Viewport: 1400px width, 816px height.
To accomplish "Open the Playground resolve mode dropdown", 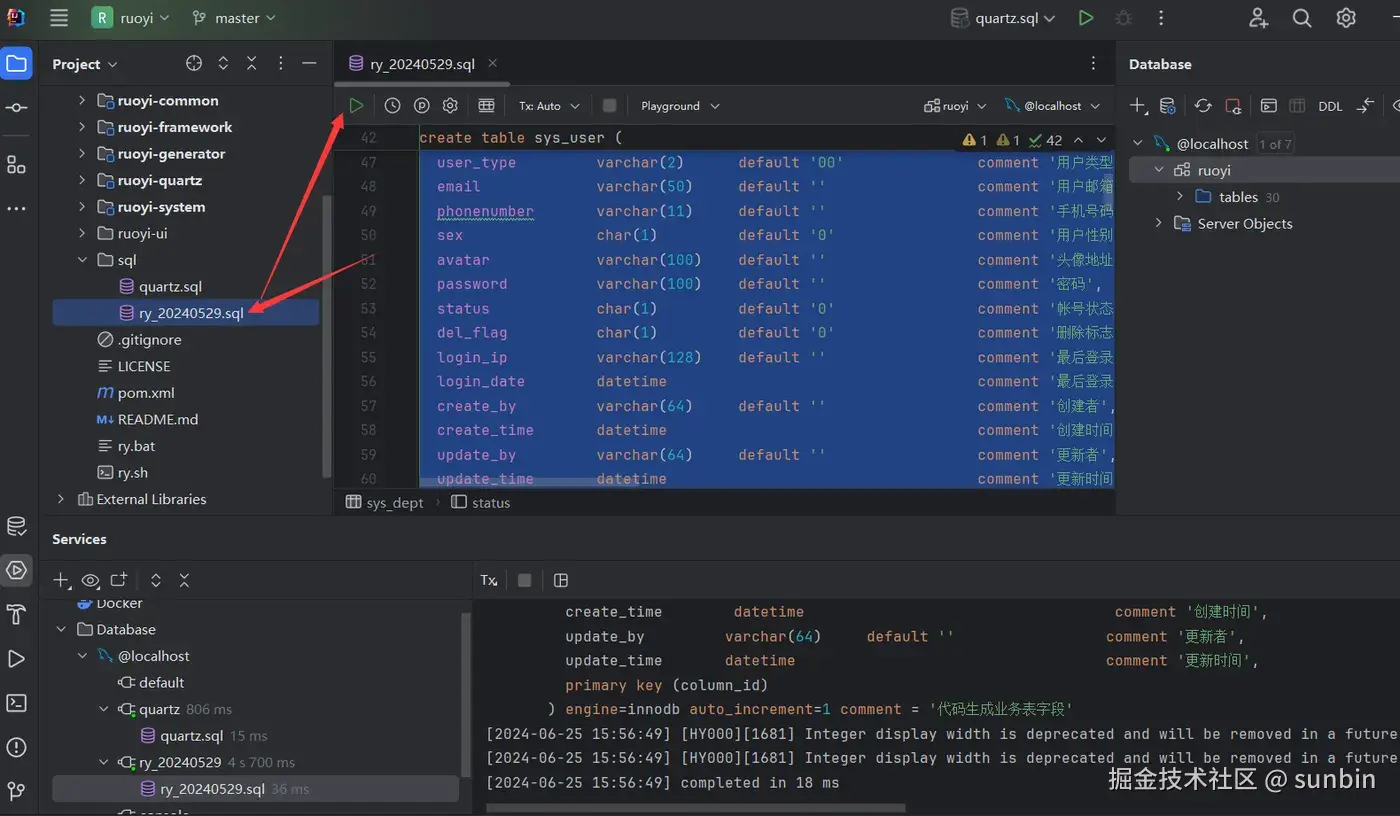I will click(x=680, y=105).
